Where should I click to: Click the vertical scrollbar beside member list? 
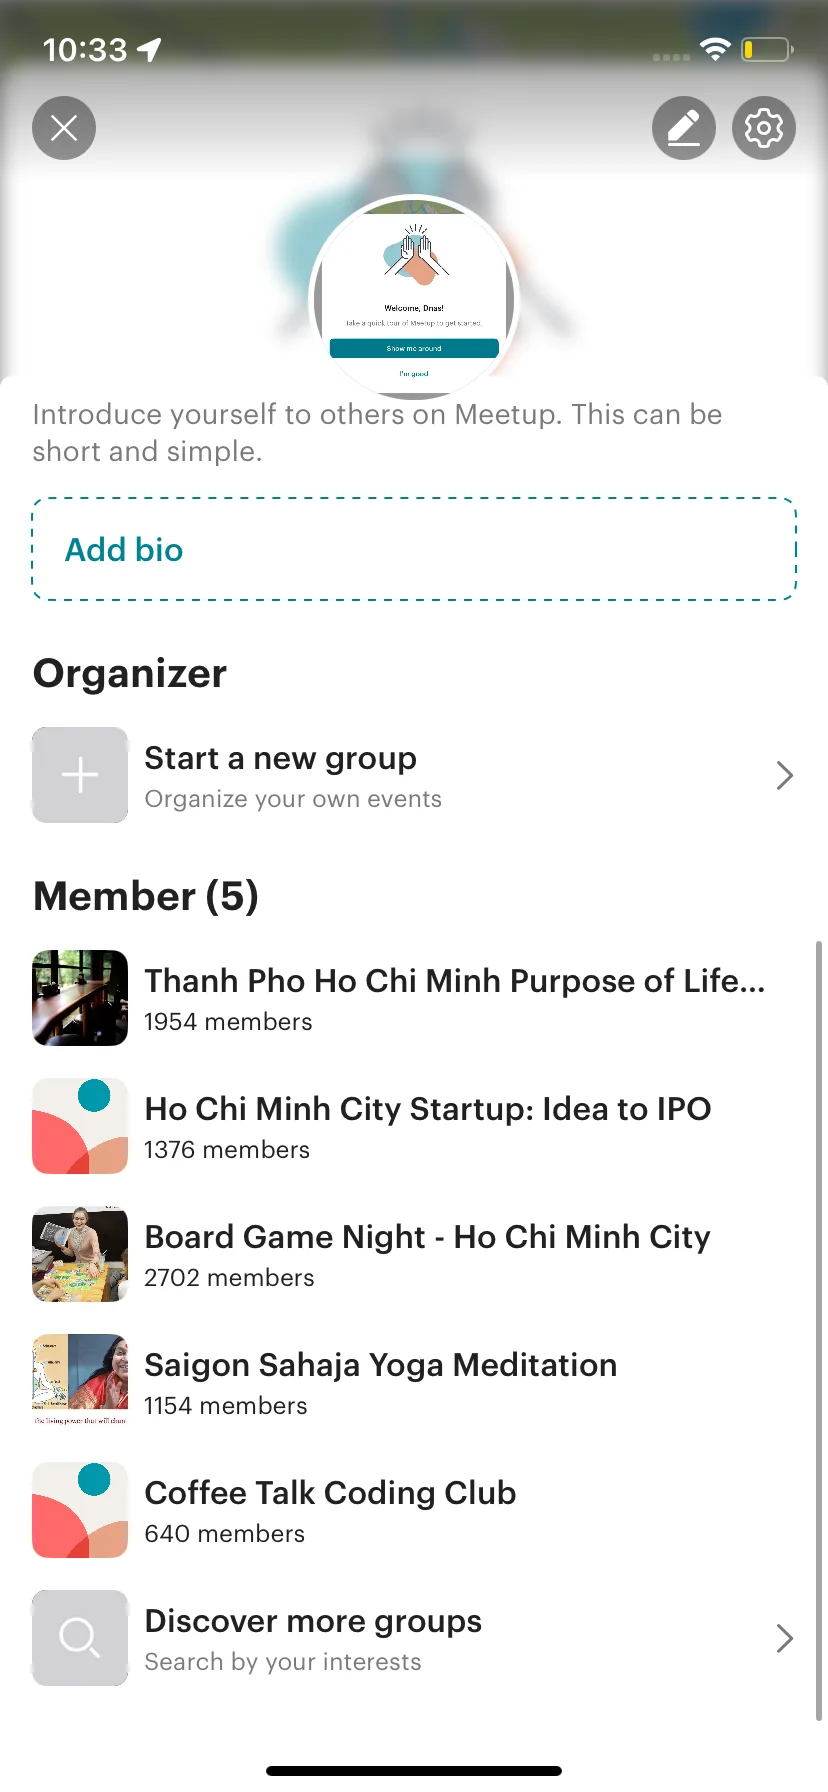tap(819, 1330)
